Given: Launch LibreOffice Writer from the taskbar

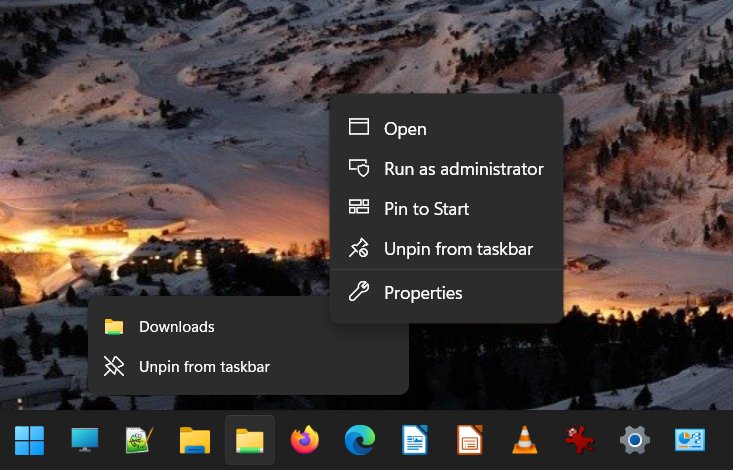Looking at the screenshot, I should (x=414, y=440).
